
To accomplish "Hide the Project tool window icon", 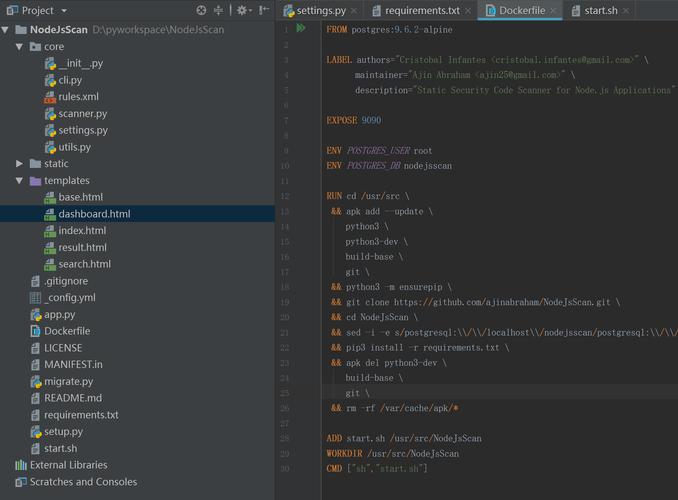I will [x=264, y=10].
